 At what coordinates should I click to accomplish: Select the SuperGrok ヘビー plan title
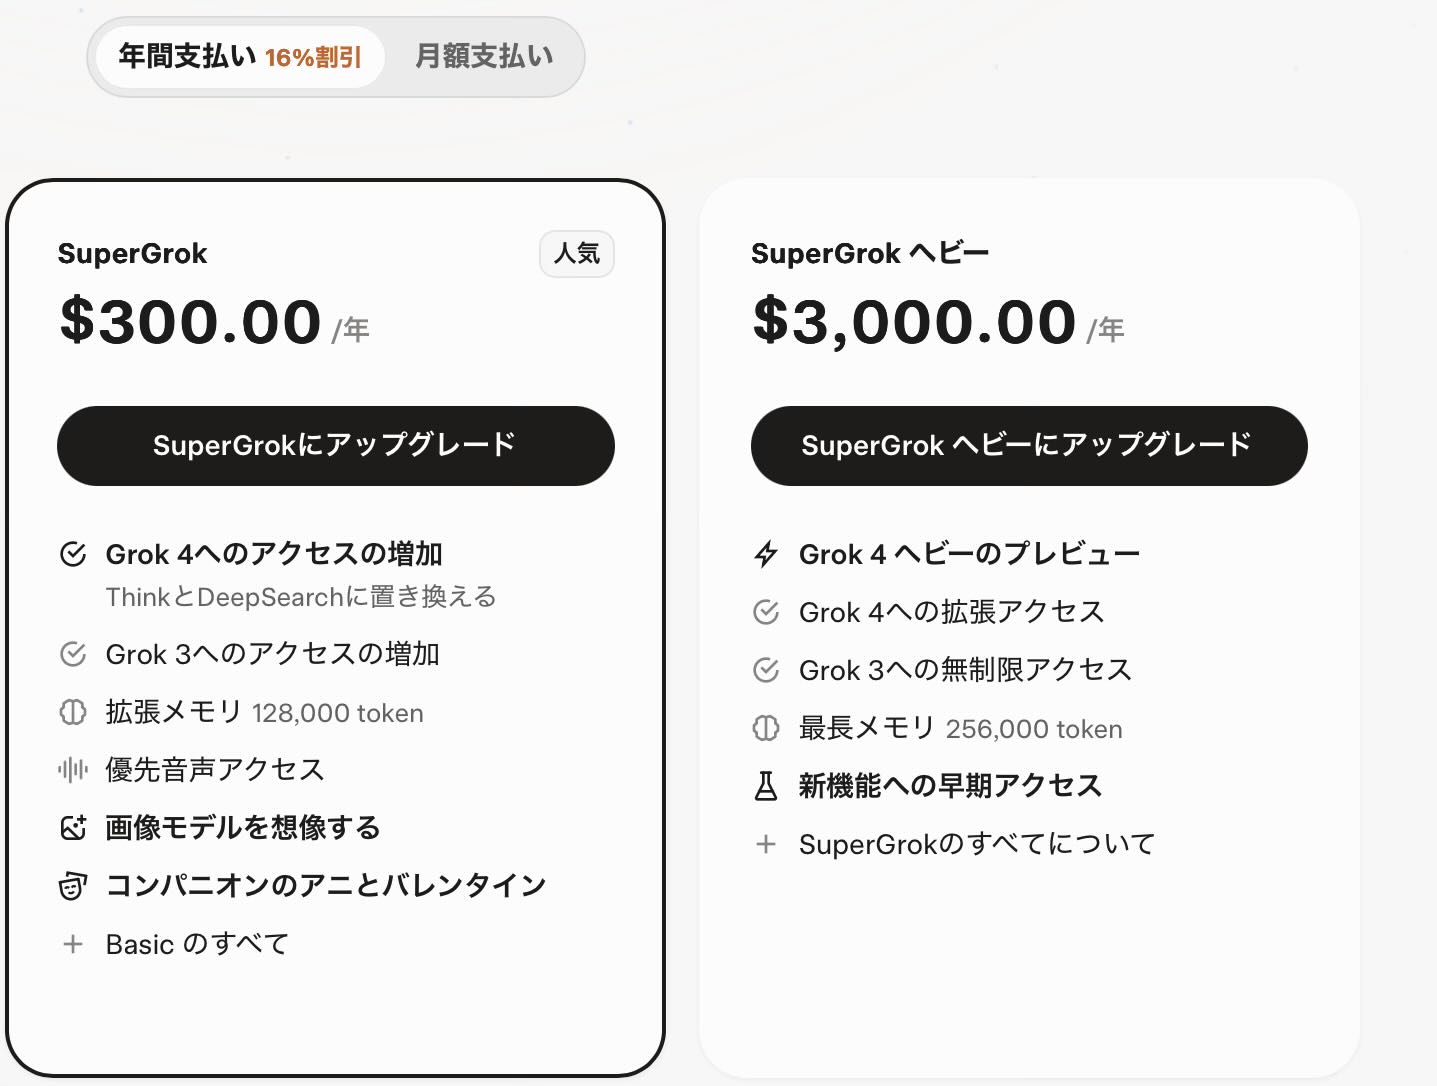(x=870, y=254)
